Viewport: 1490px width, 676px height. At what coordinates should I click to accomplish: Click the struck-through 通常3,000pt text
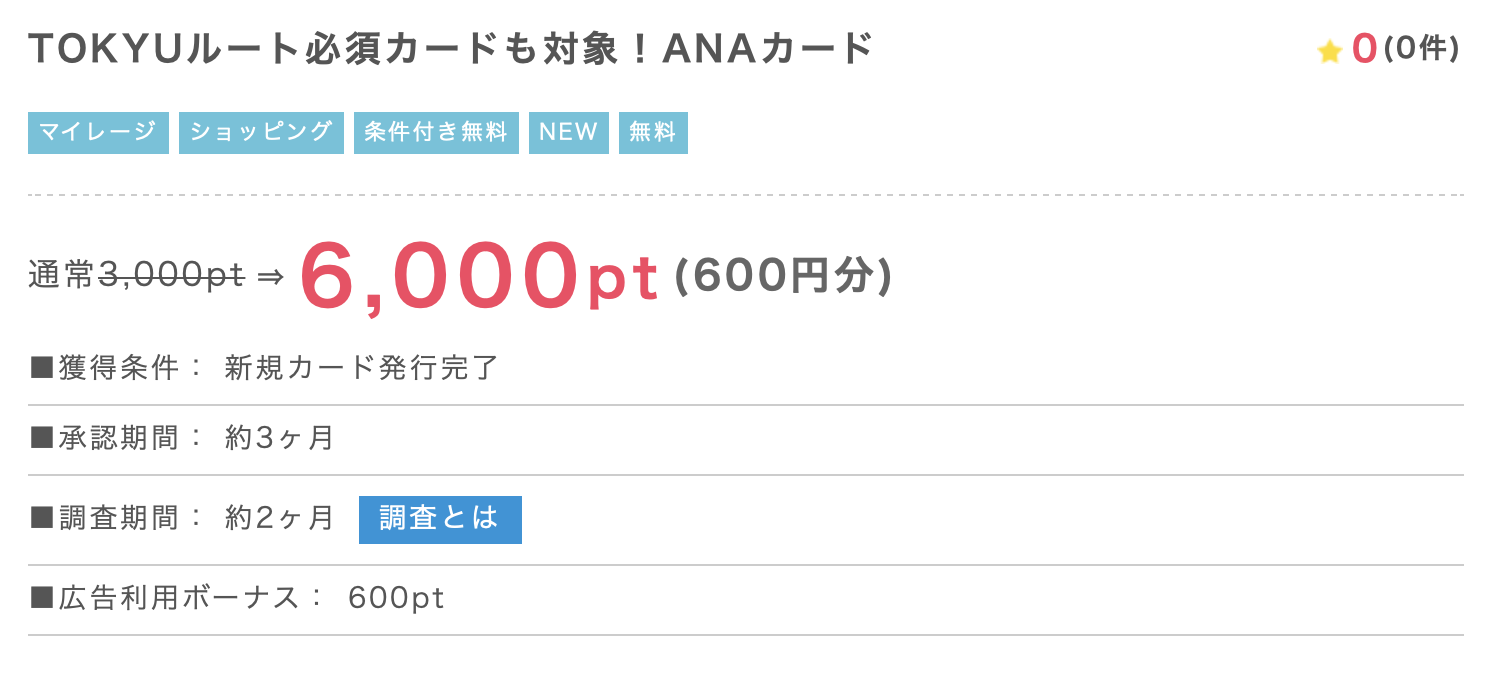[x=136, y=276]
